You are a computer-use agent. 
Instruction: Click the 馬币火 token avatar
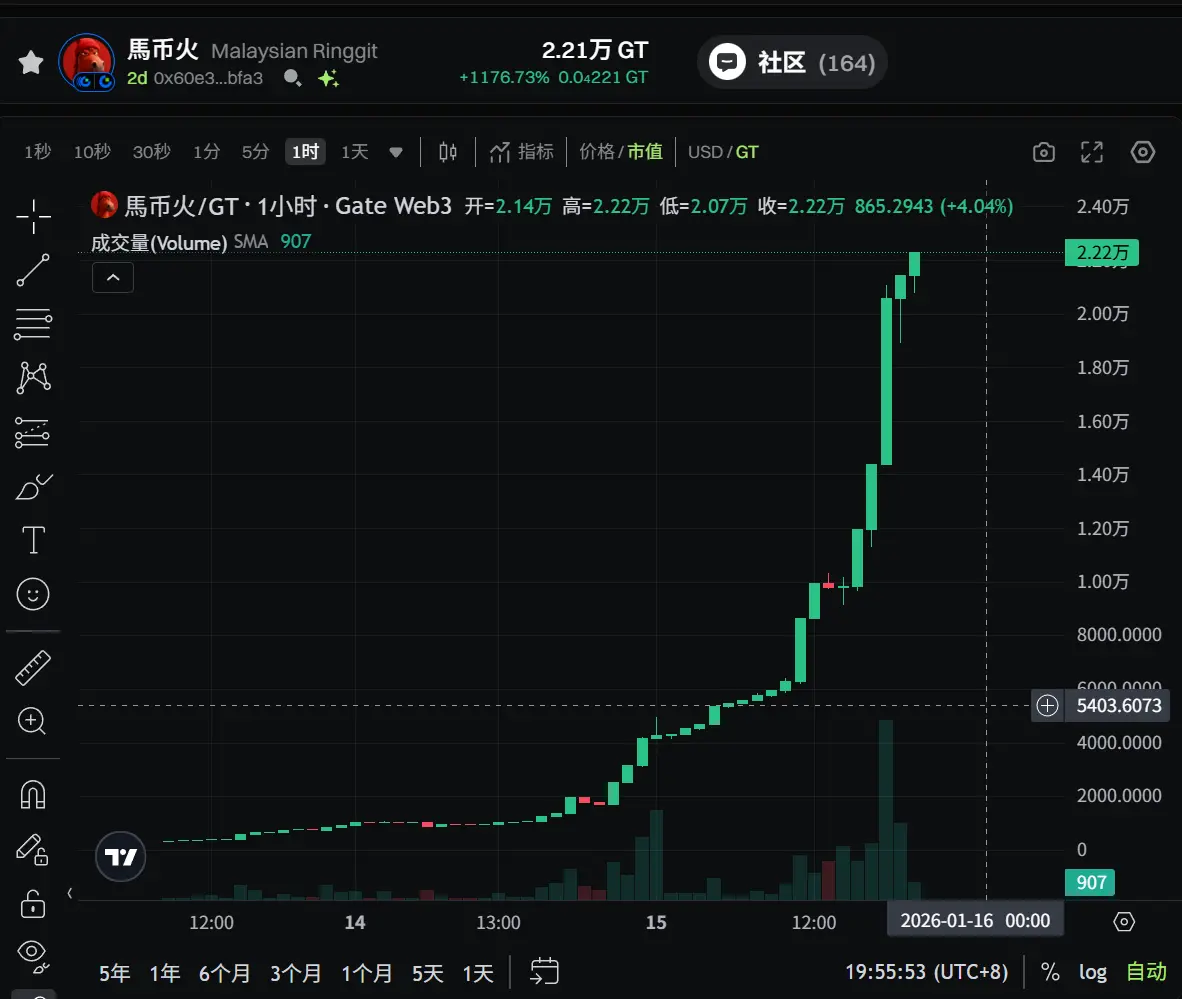[87, 62]
